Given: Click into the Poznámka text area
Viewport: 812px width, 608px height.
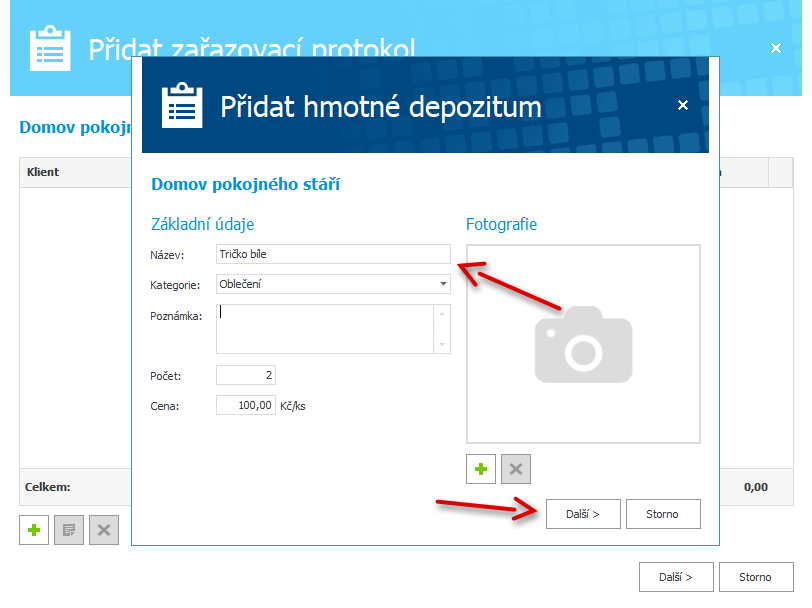Looking at the screenshot, I should (x=325, y=329).
